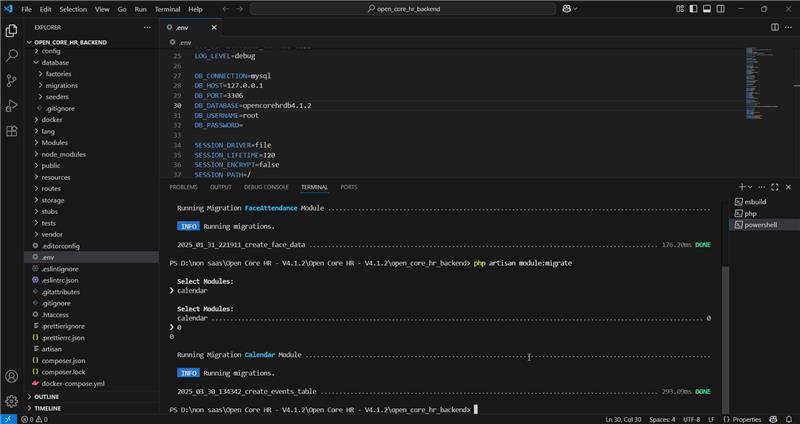The height and width of the screenshot is (424, 800).
Task: Open the File menu
Action: (26, 9)
